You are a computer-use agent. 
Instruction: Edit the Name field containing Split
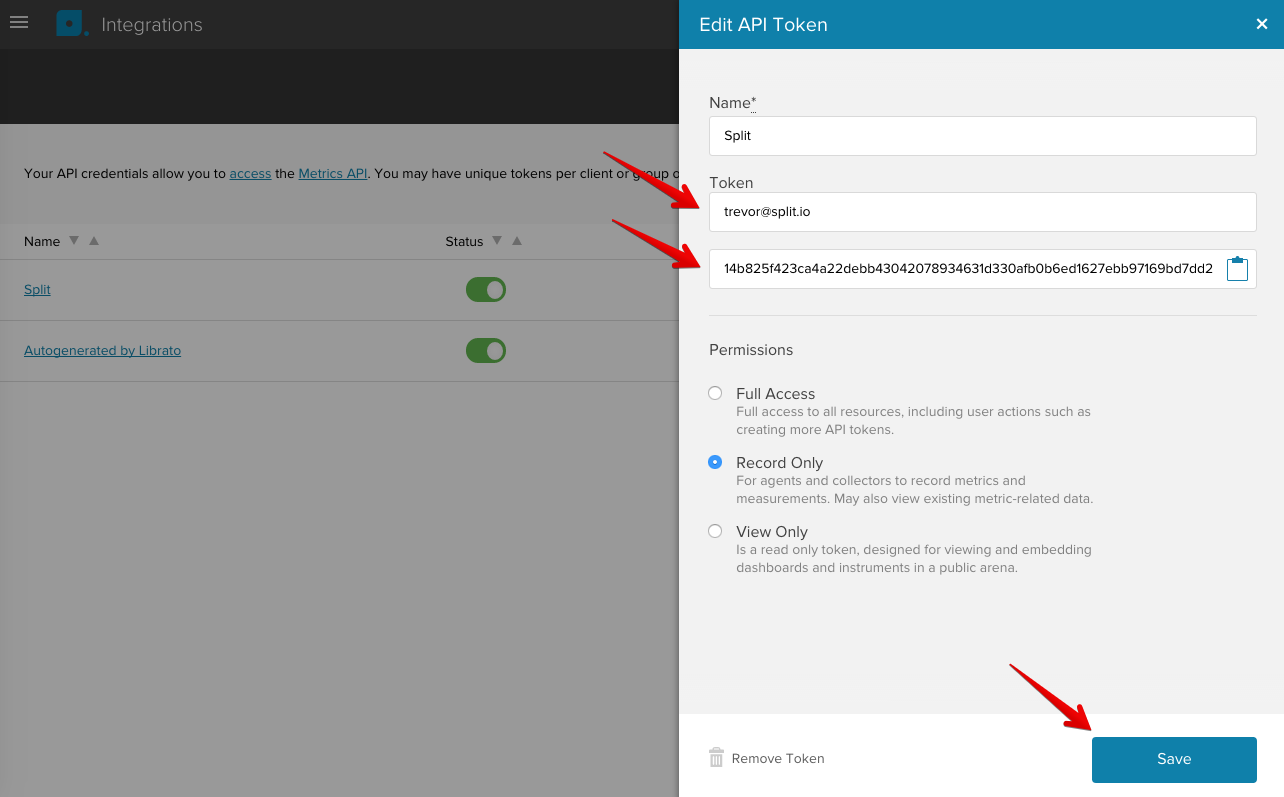click(x=983, y=136)
